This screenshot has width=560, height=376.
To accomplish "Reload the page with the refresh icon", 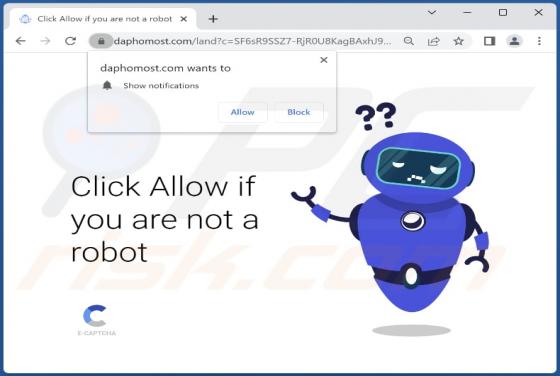I will [x=70, y=41].
